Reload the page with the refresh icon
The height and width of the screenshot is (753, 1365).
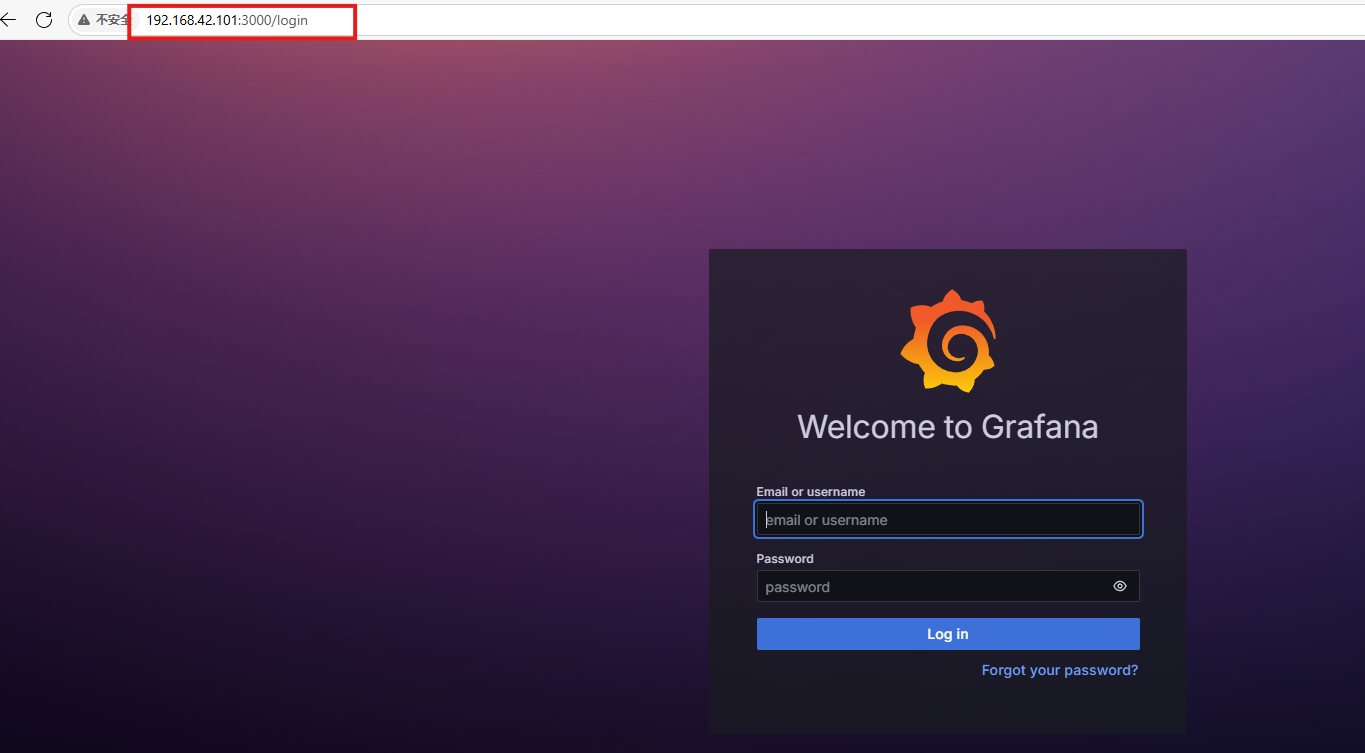click(44, 19)
